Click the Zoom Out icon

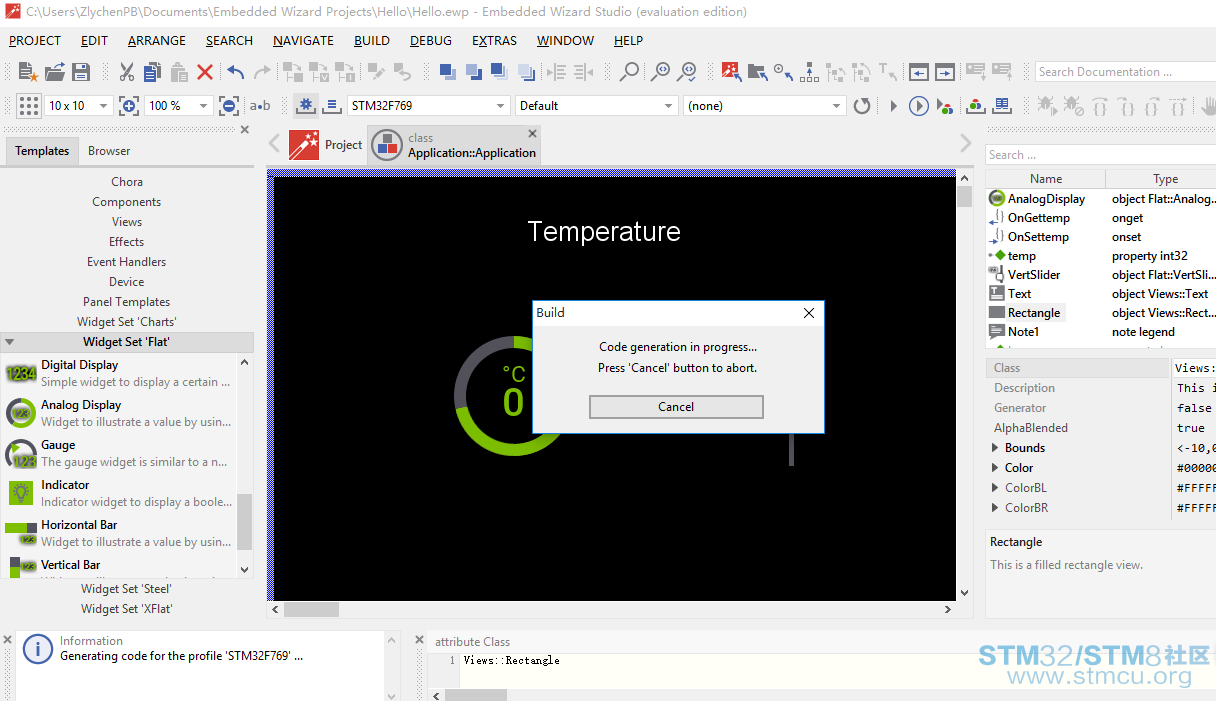(x=229, y=106)
